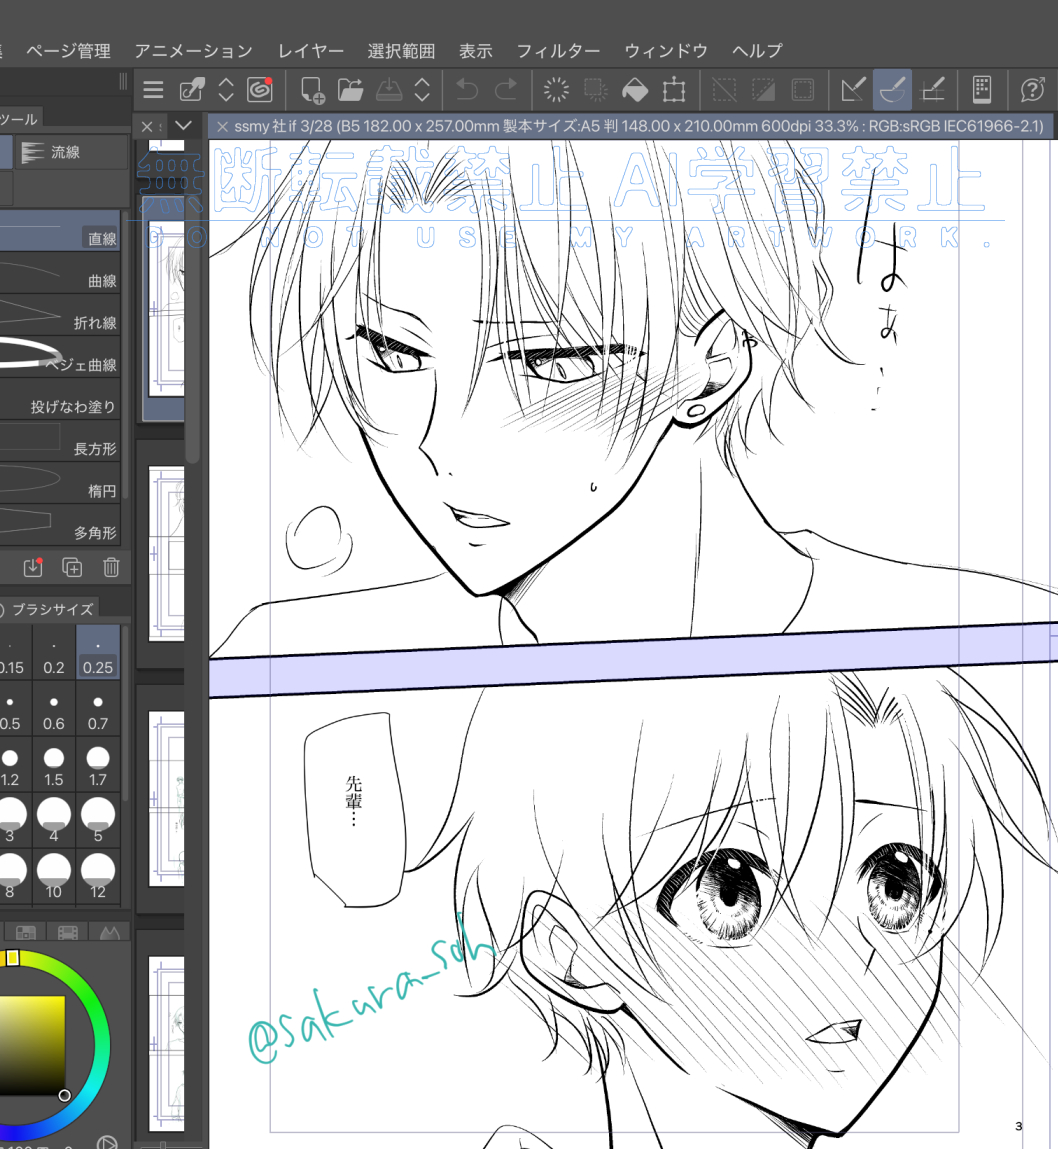Click the invert selected area icon

click(763, 90)
